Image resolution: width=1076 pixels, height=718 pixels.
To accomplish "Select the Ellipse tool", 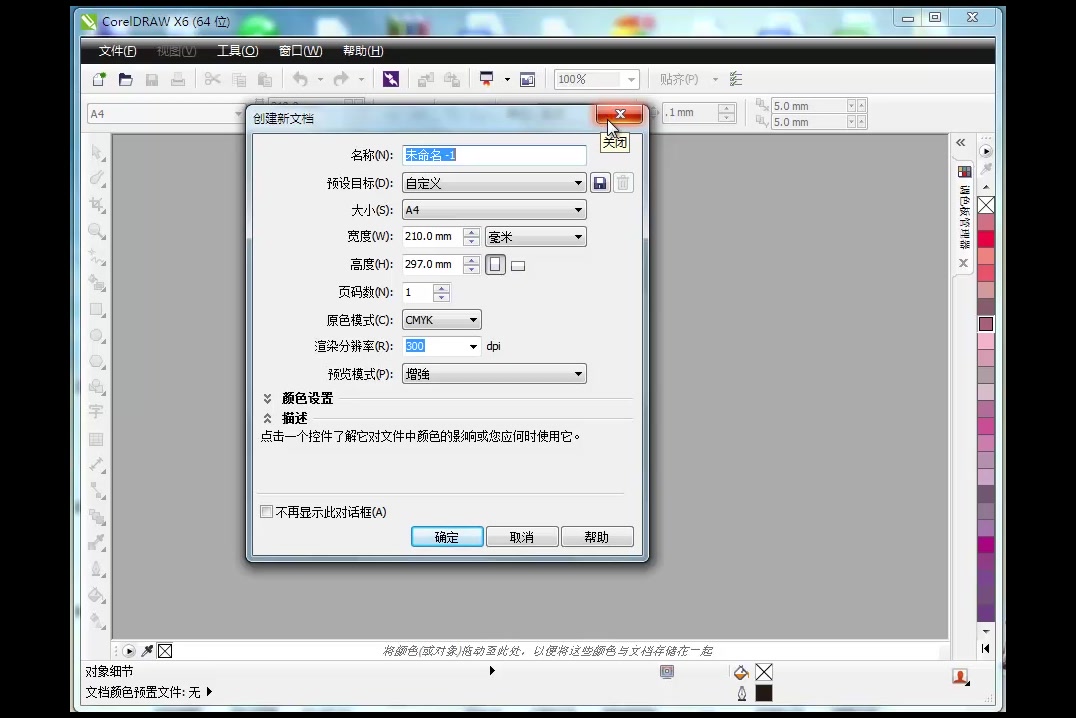I will (96, 336).
